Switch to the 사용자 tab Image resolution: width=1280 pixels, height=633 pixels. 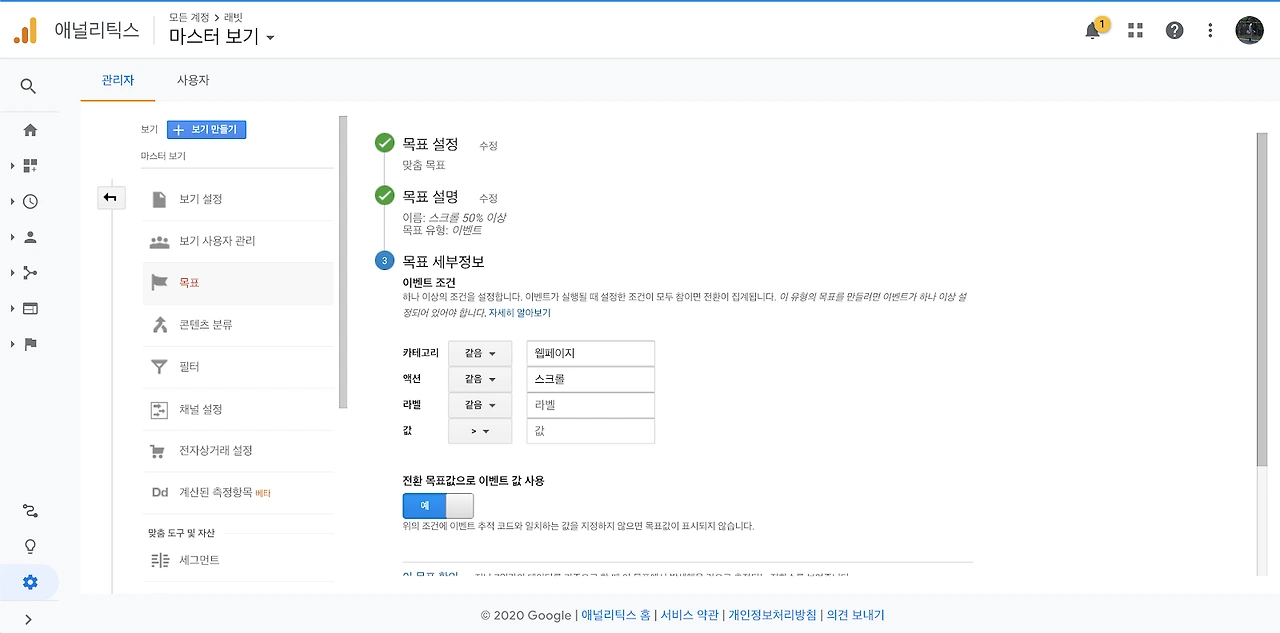(193, 80)
